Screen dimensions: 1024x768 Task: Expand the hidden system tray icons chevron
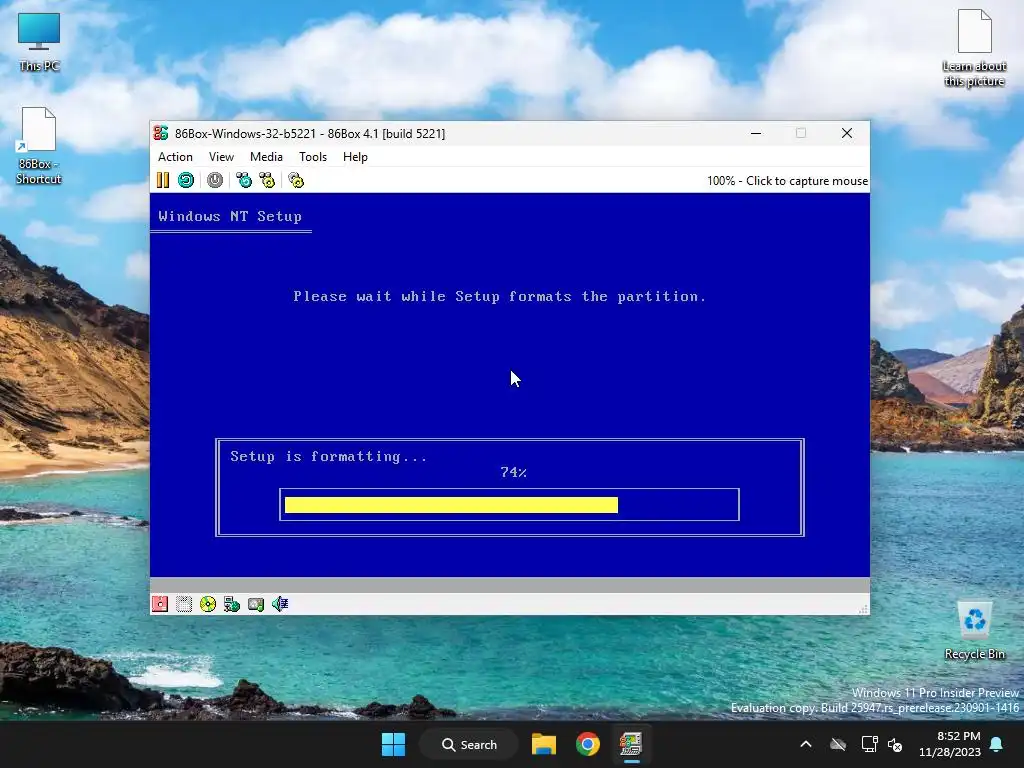tap(806, 744)
